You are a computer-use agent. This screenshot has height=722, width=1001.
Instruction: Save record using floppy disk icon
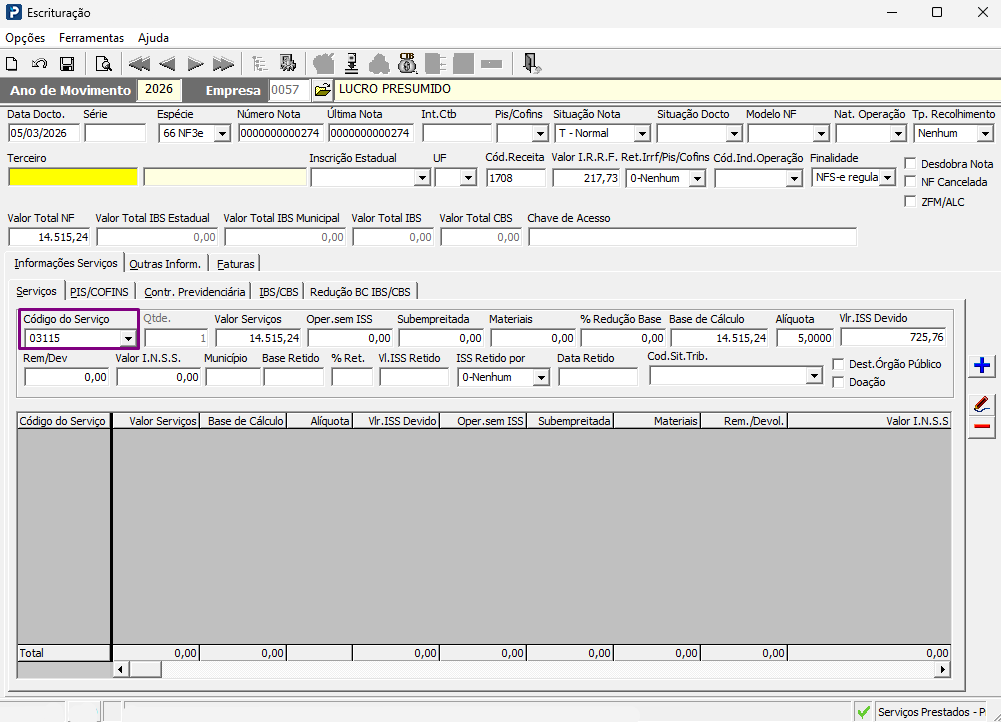(67, 64)
